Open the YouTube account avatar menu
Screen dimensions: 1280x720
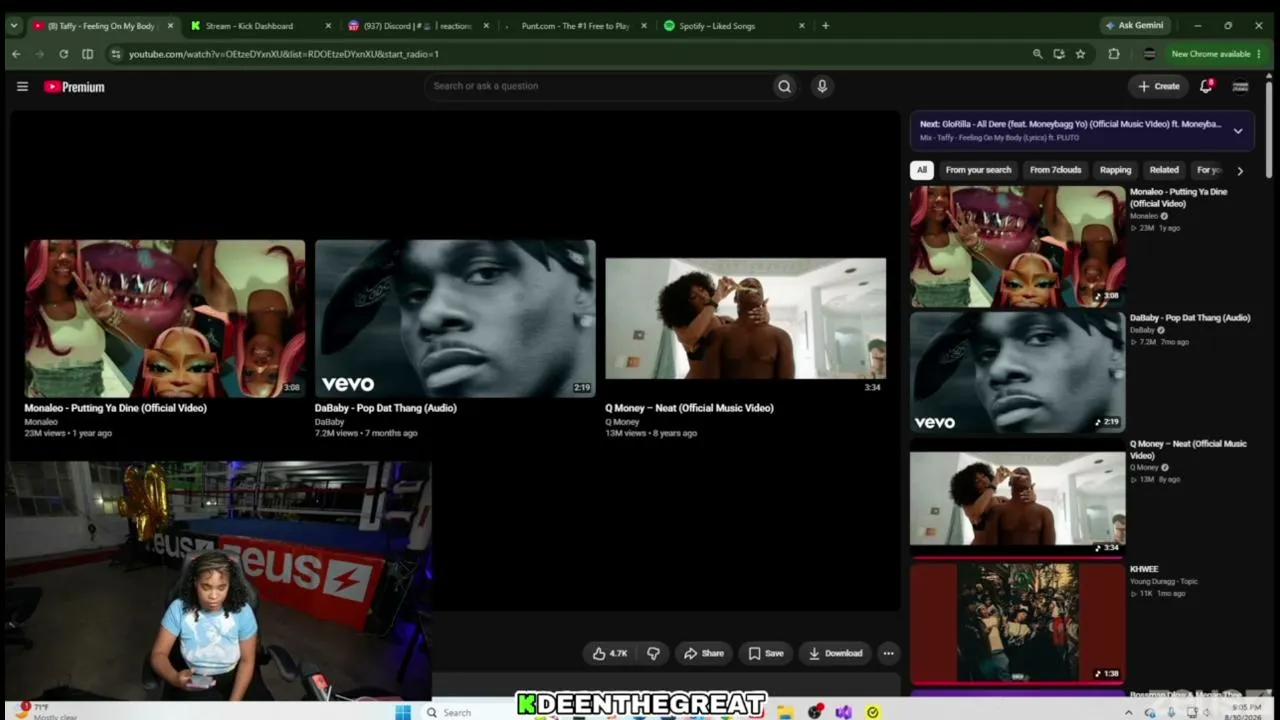(1240, 86)
